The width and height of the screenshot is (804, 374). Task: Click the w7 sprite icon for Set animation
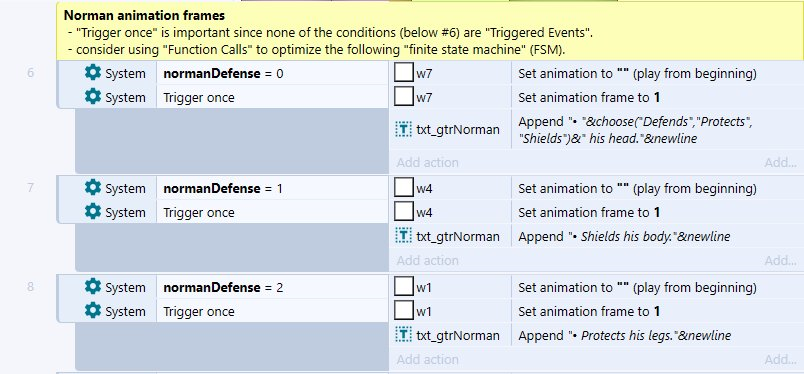tap(404, 73)
